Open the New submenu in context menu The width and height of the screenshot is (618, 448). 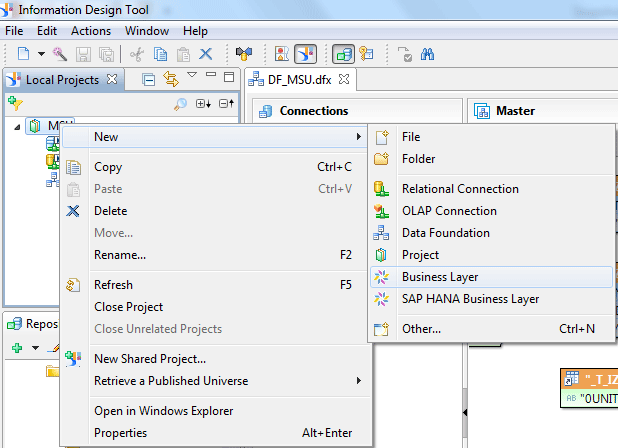(214, 137)
